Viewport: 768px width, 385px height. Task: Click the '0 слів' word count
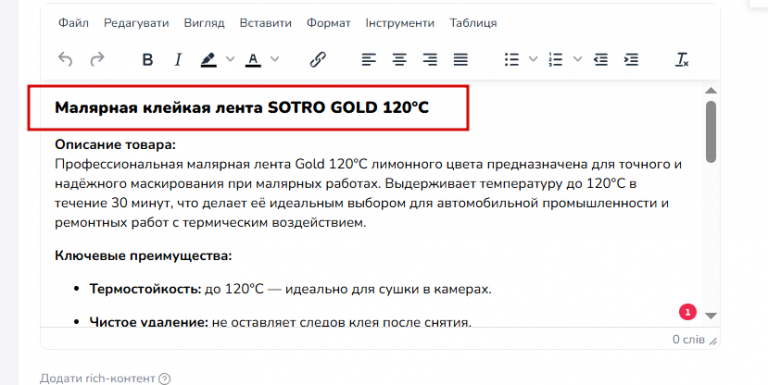click(x=688, y=339)
